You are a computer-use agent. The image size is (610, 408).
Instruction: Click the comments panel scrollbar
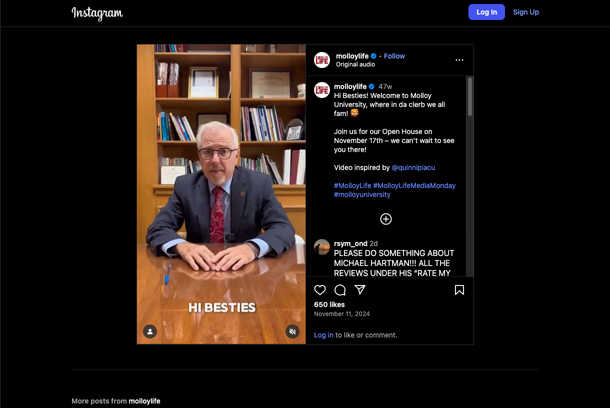click(470, 96)
